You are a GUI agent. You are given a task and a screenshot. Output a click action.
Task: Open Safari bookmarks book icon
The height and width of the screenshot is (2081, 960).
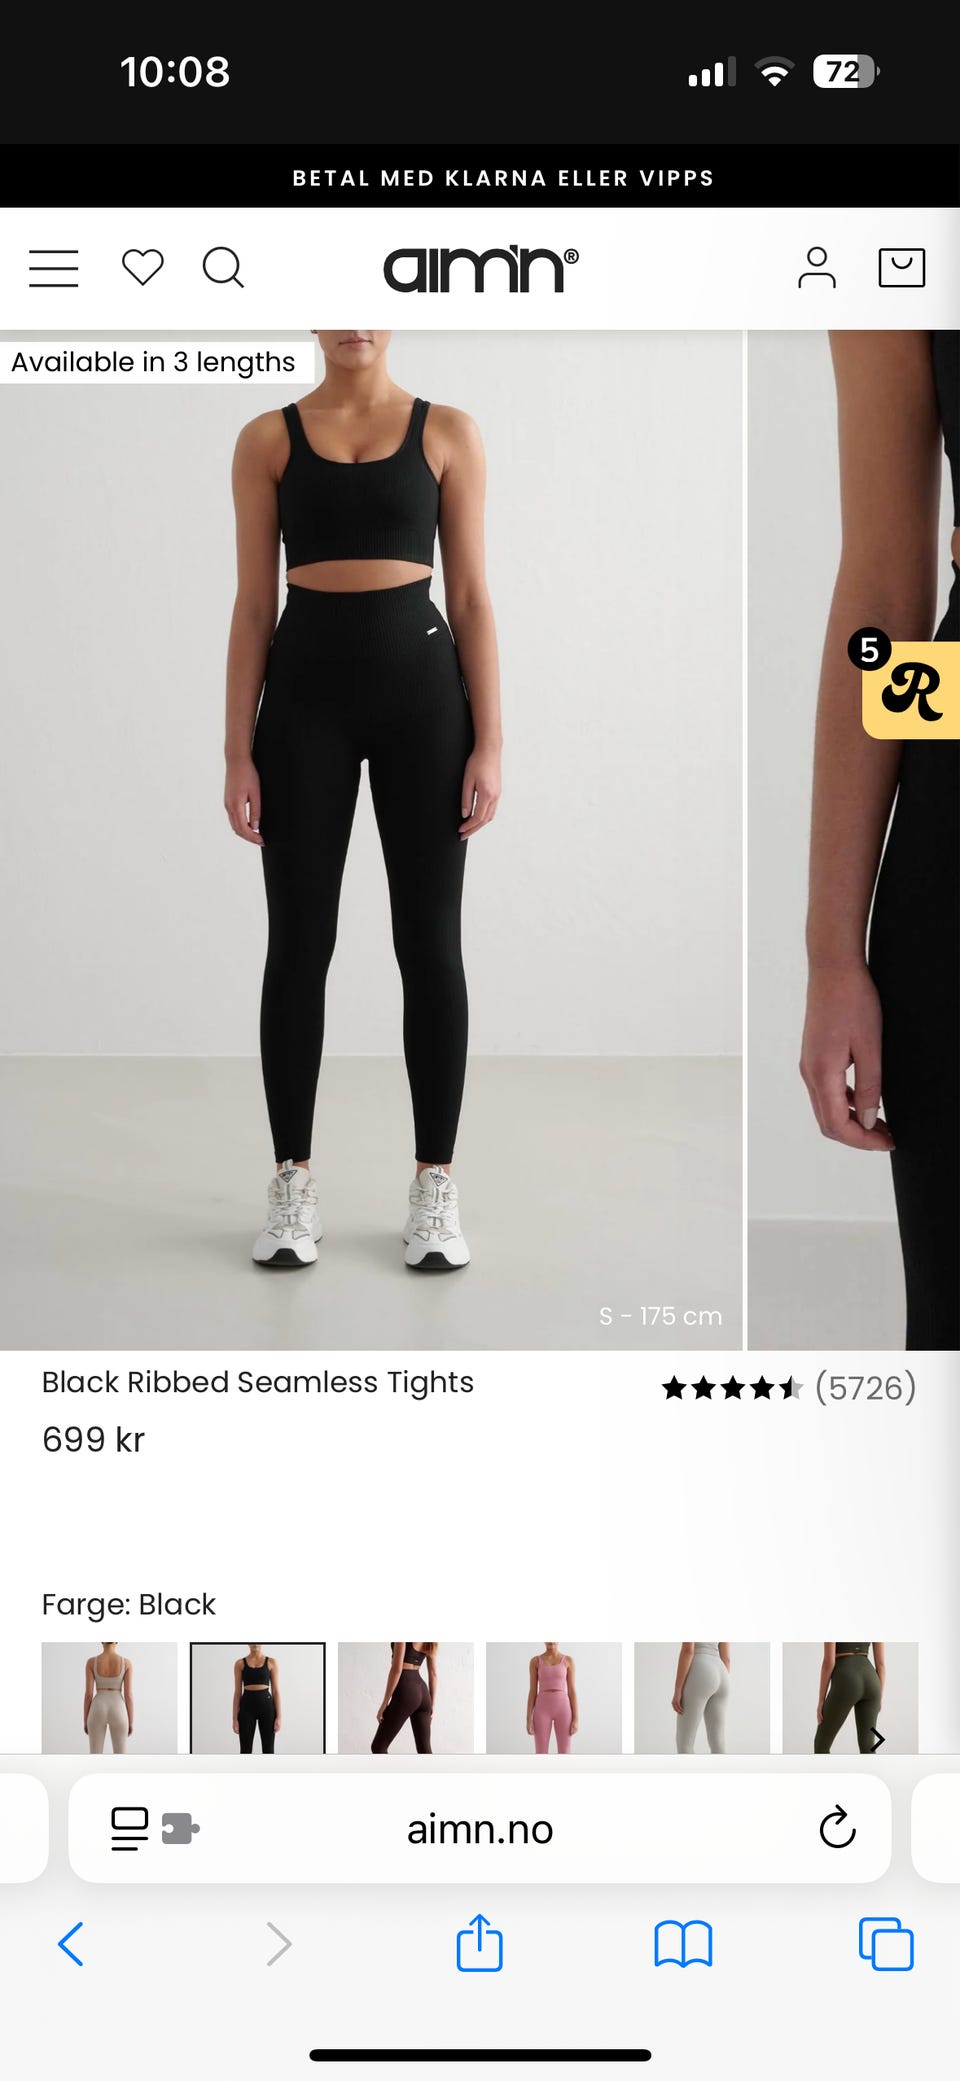[x=683, y=1944]
